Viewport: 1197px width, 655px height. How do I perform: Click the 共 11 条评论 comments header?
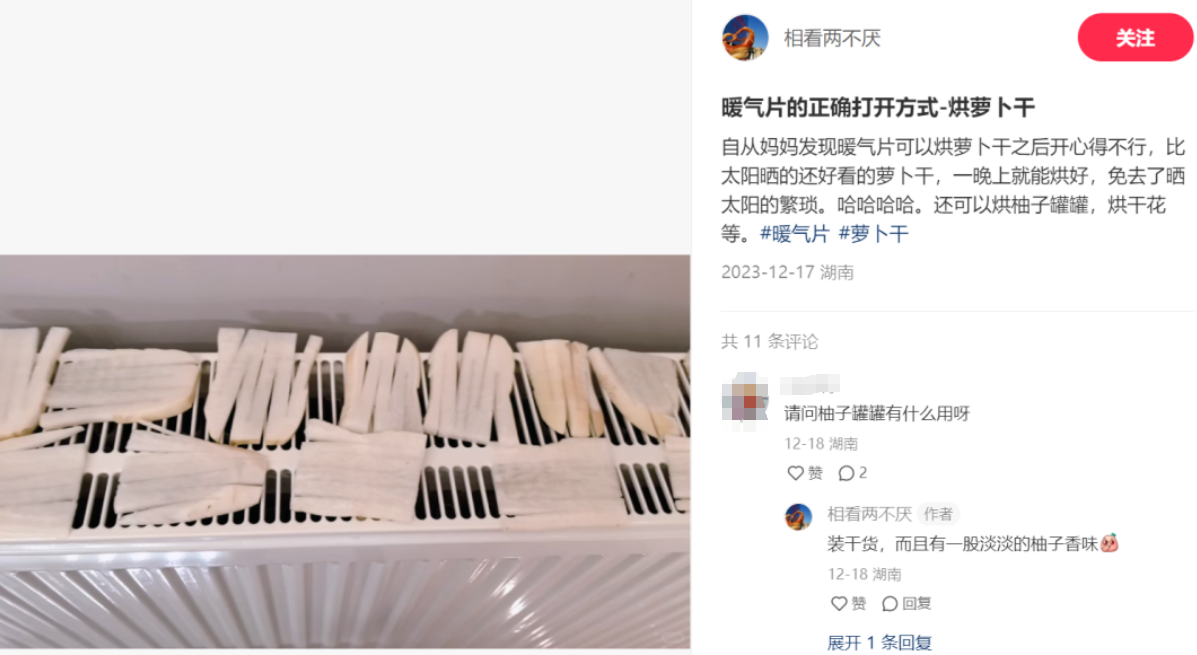[770, 342]
